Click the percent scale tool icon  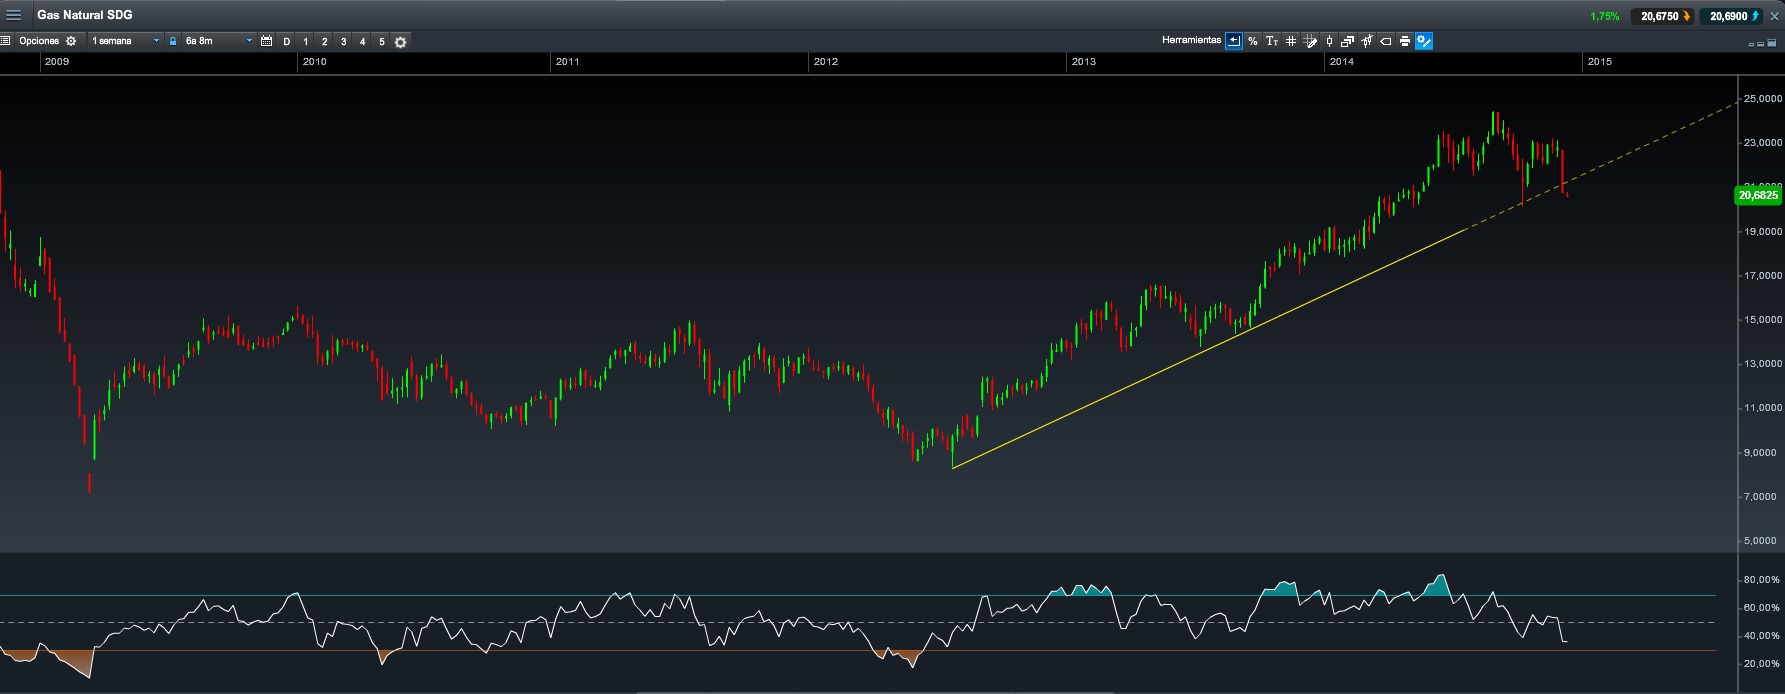pos(1253,41)
